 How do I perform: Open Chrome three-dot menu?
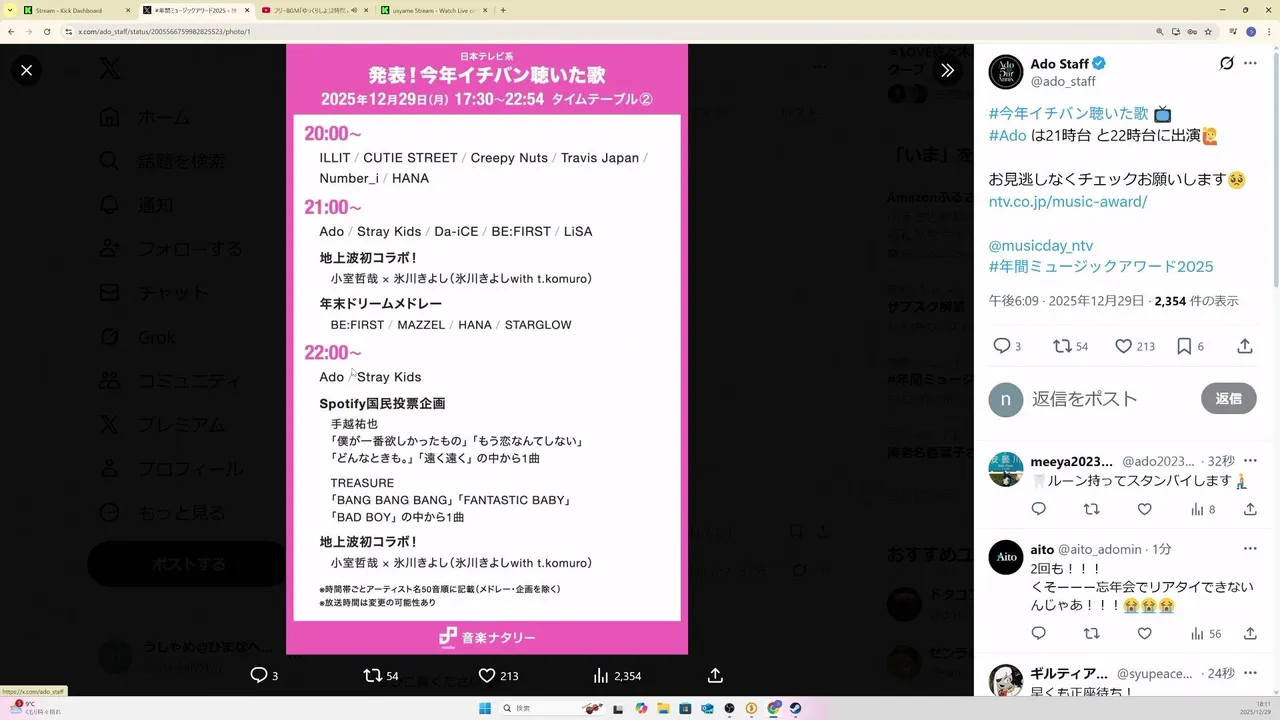(x=1268, y=31)
